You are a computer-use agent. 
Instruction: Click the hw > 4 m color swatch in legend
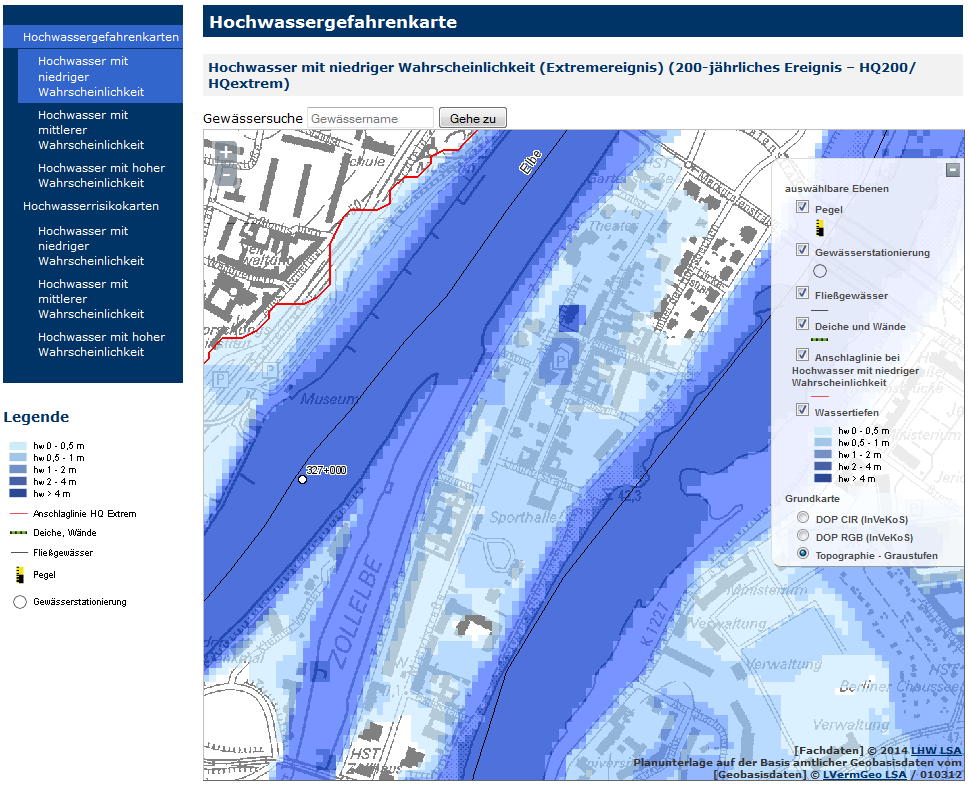pos(19,493)
